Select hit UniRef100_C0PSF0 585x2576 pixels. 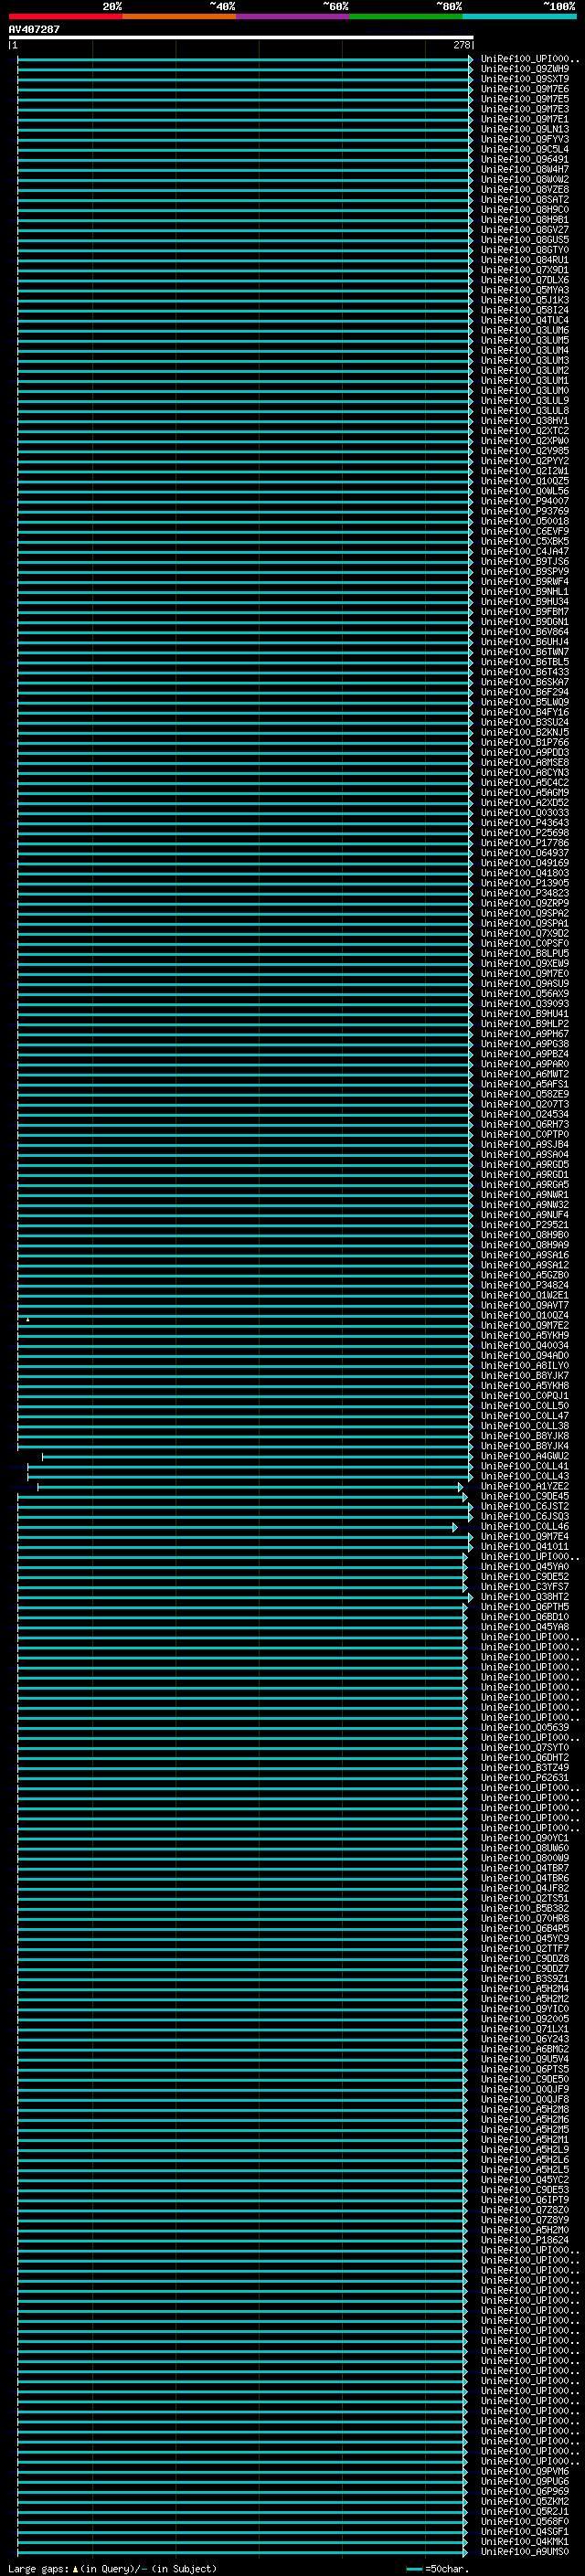coord(525,943)
